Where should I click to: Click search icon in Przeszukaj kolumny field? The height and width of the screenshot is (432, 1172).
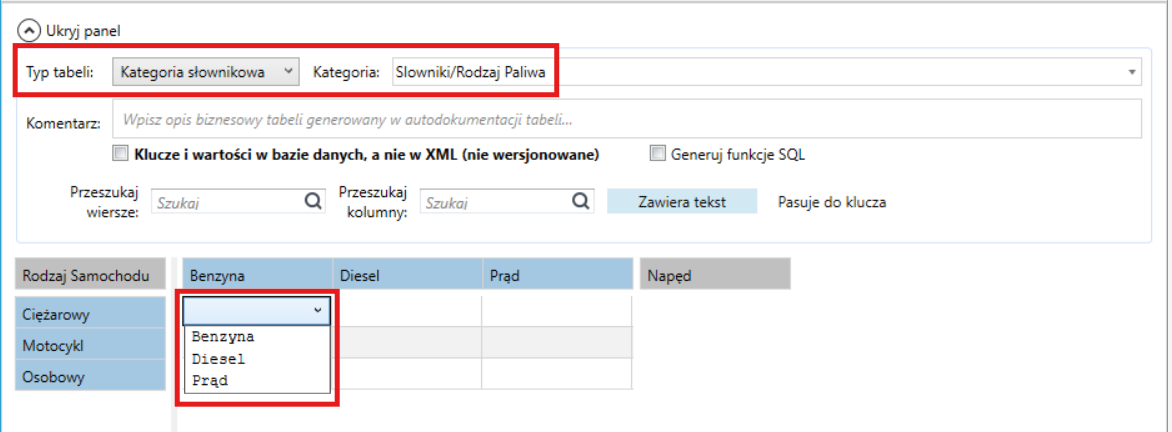pos(581,201)
